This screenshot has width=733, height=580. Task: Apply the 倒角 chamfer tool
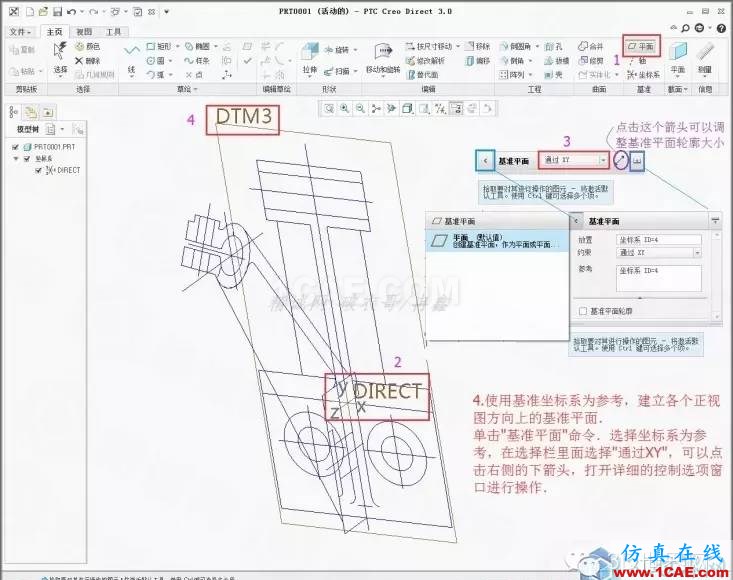[512, 61]
